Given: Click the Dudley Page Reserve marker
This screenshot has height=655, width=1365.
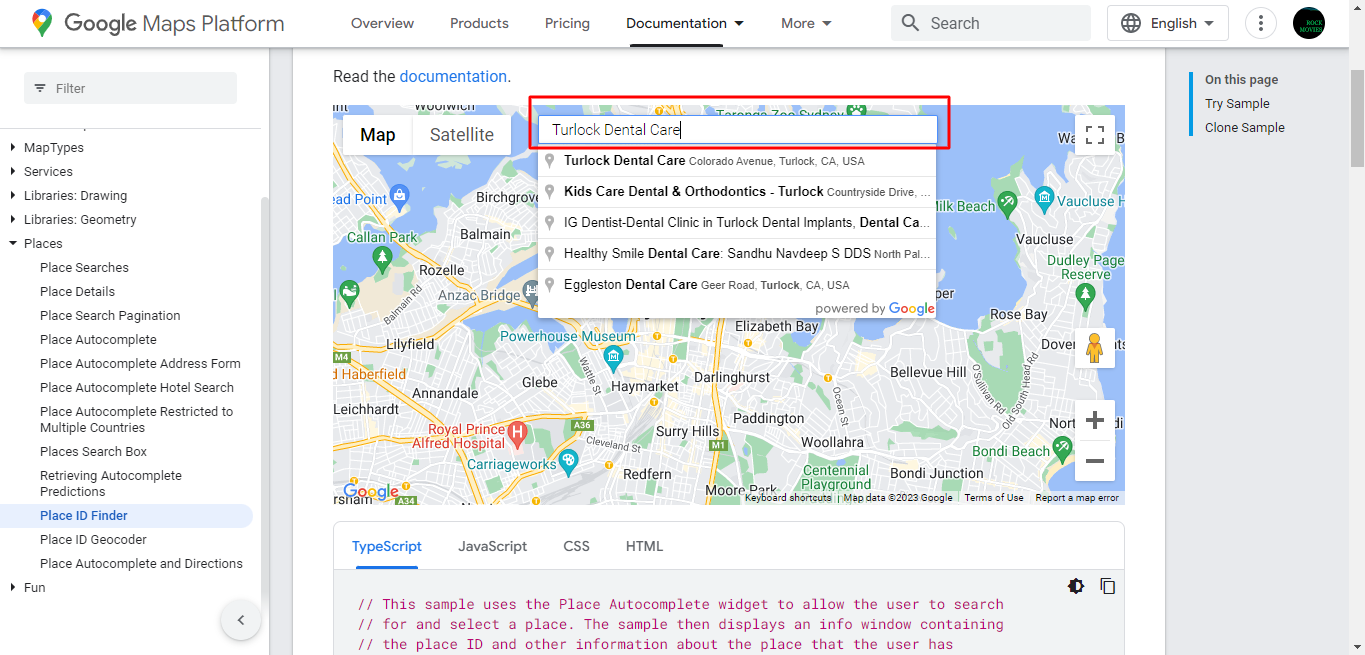Looking at the screenshot, I should 1086,295.
